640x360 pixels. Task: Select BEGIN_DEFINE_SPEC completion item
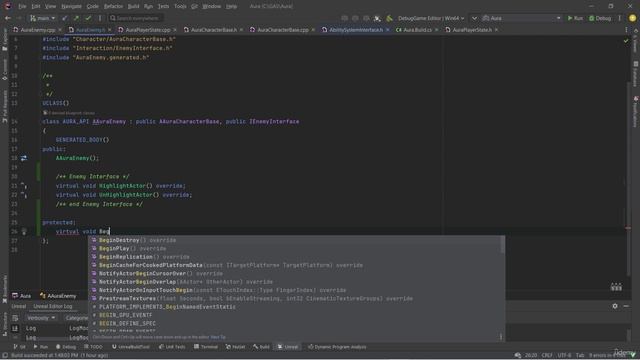pyautogui.click(x=295, y=323)
